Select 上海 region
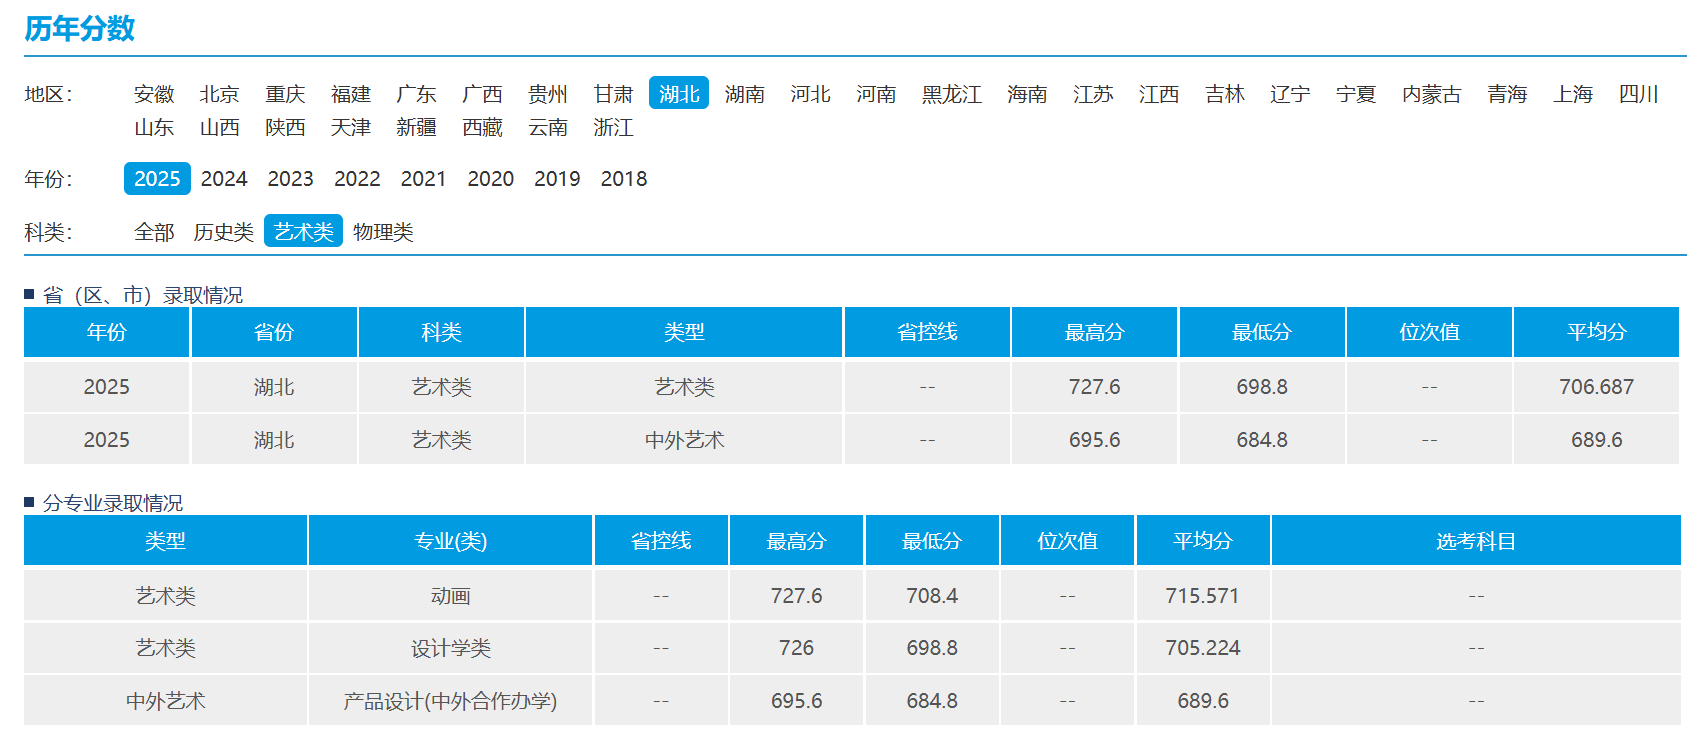The image size is (1688, 741). click(1573, 94)
